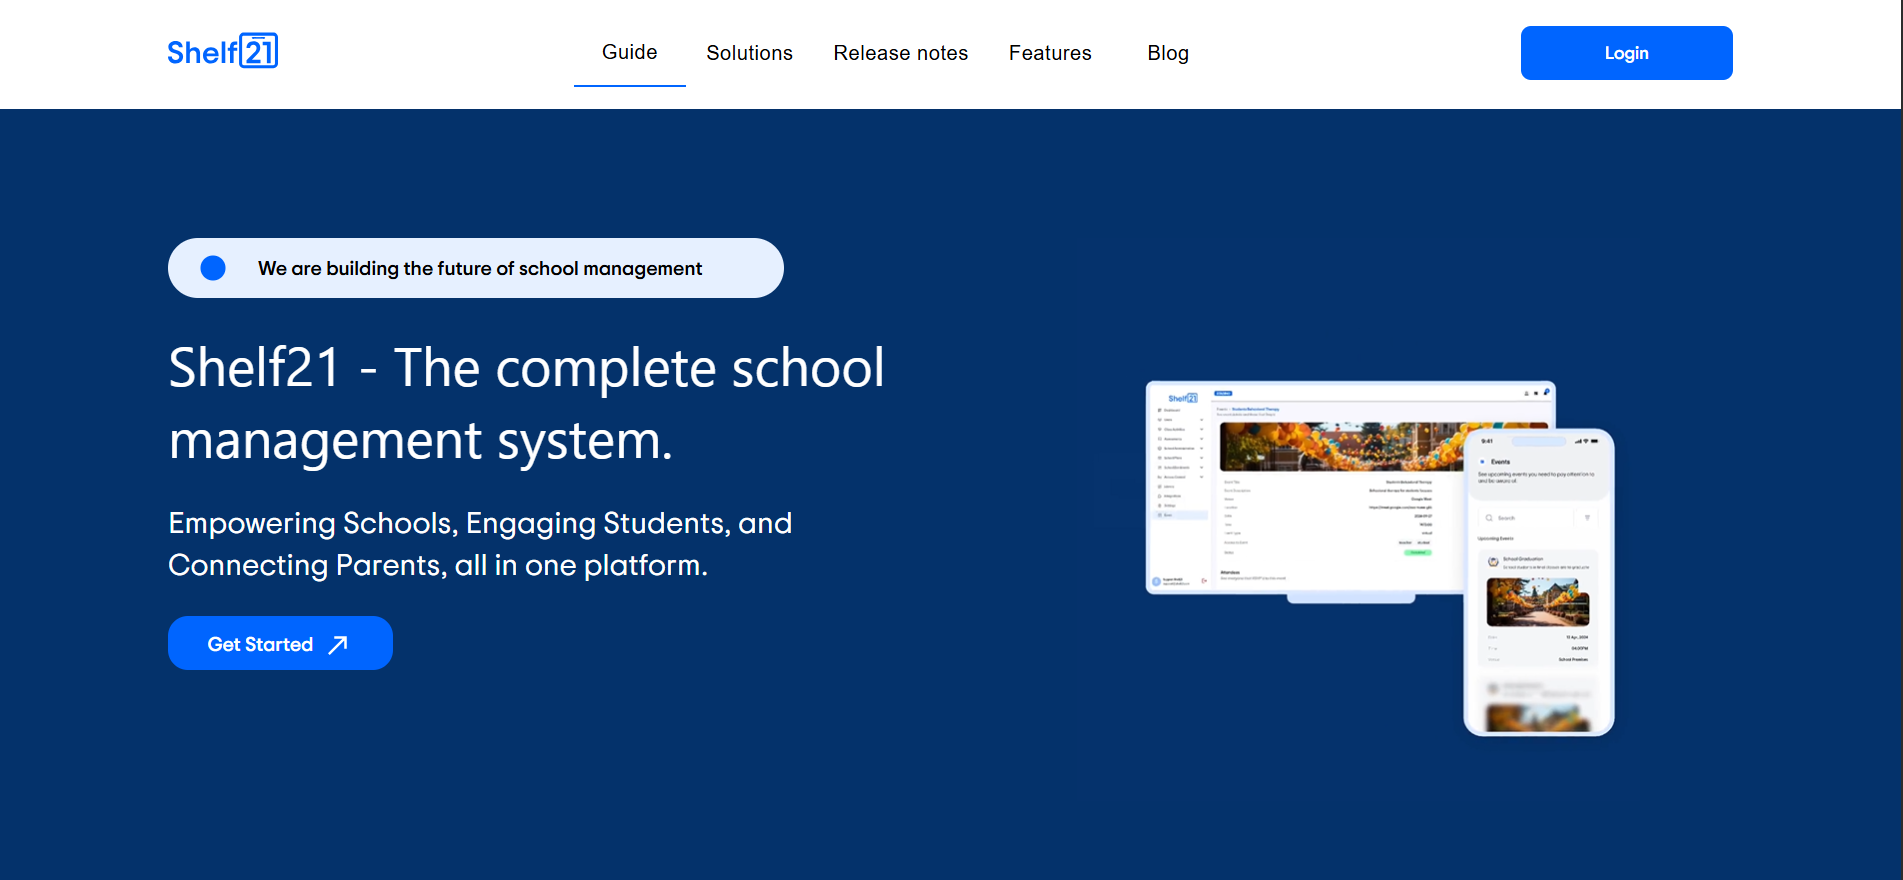The image size is (1903, 880).
Task: Open the School Graduation photo in the phone mockup
Action: pyautogui.click(x=1537, y=602)
